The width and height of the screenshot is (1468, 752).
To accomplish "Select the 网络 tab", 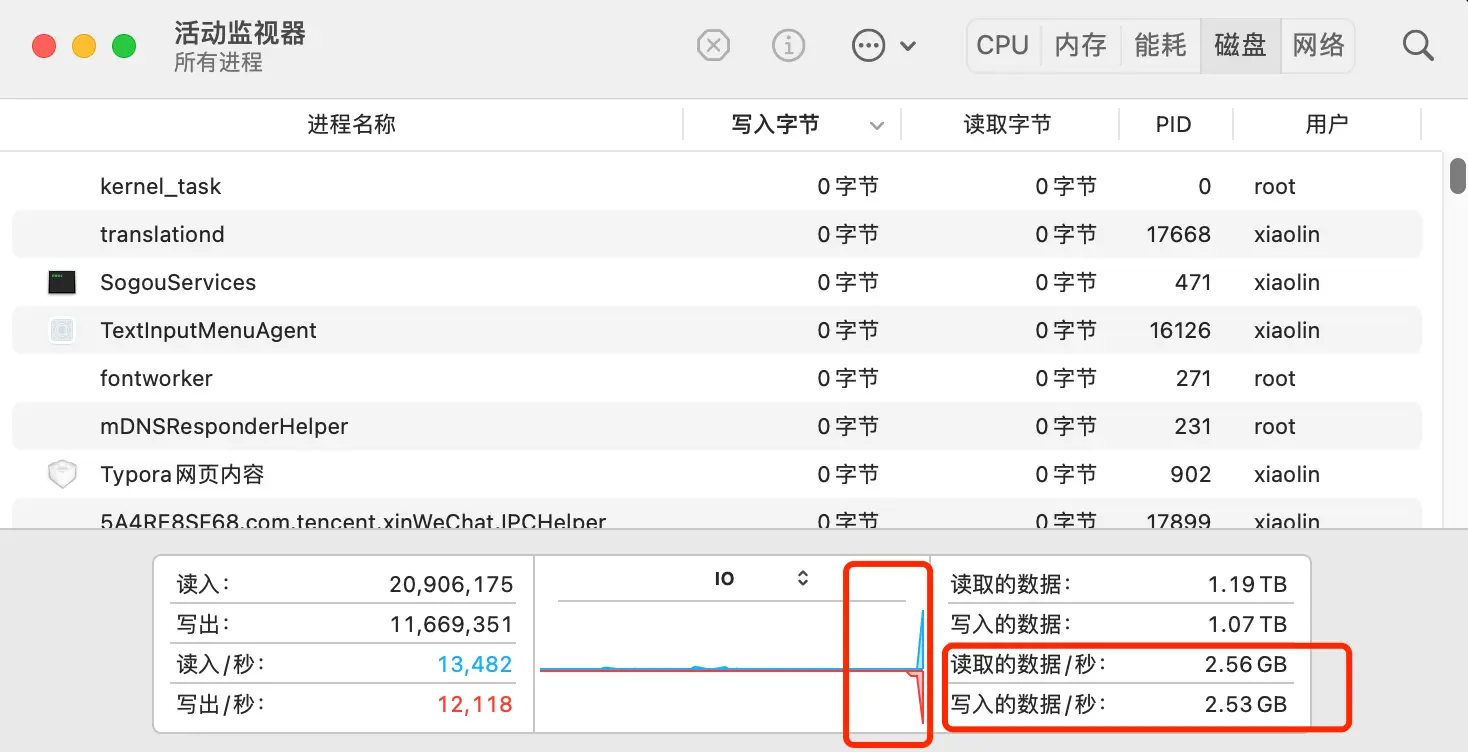I will pyautogui.click(x=1318, y=46).
